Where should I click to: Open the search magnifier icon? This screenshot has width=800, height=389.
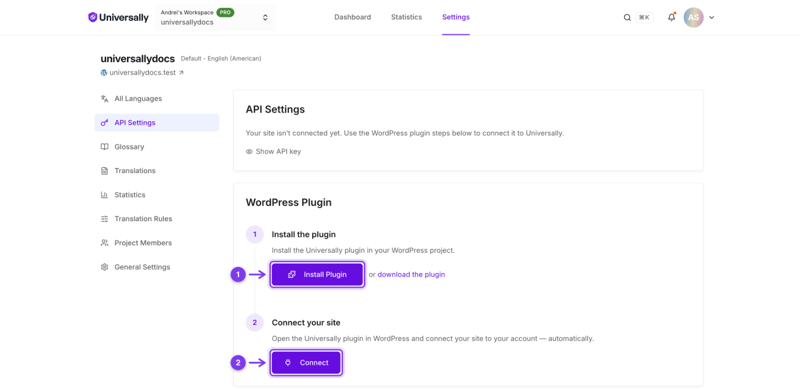(627, 17)
